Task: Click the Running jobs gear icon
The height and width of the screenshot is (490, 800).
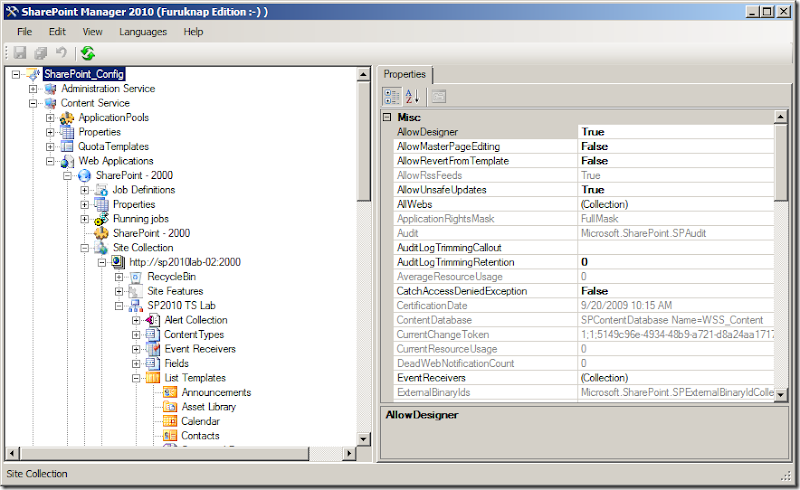Action: click(x=102, y=219)
